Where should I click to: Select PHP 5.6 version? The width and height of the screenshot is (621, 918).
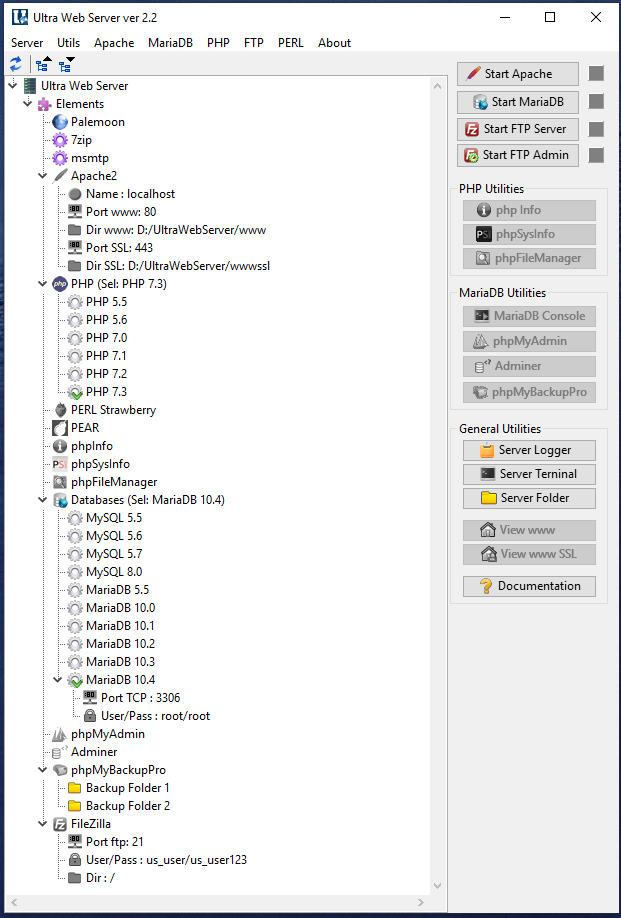(x=106, y=320)
